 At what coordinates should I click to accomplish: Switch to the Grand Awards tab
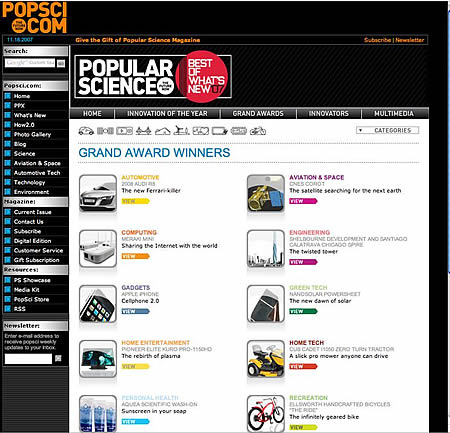258,113
